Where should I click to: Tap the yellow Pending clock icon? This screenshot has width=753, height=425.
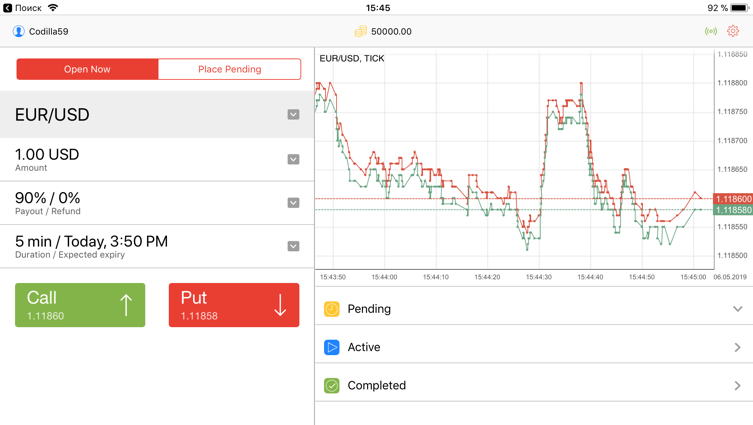coord(331,309)
